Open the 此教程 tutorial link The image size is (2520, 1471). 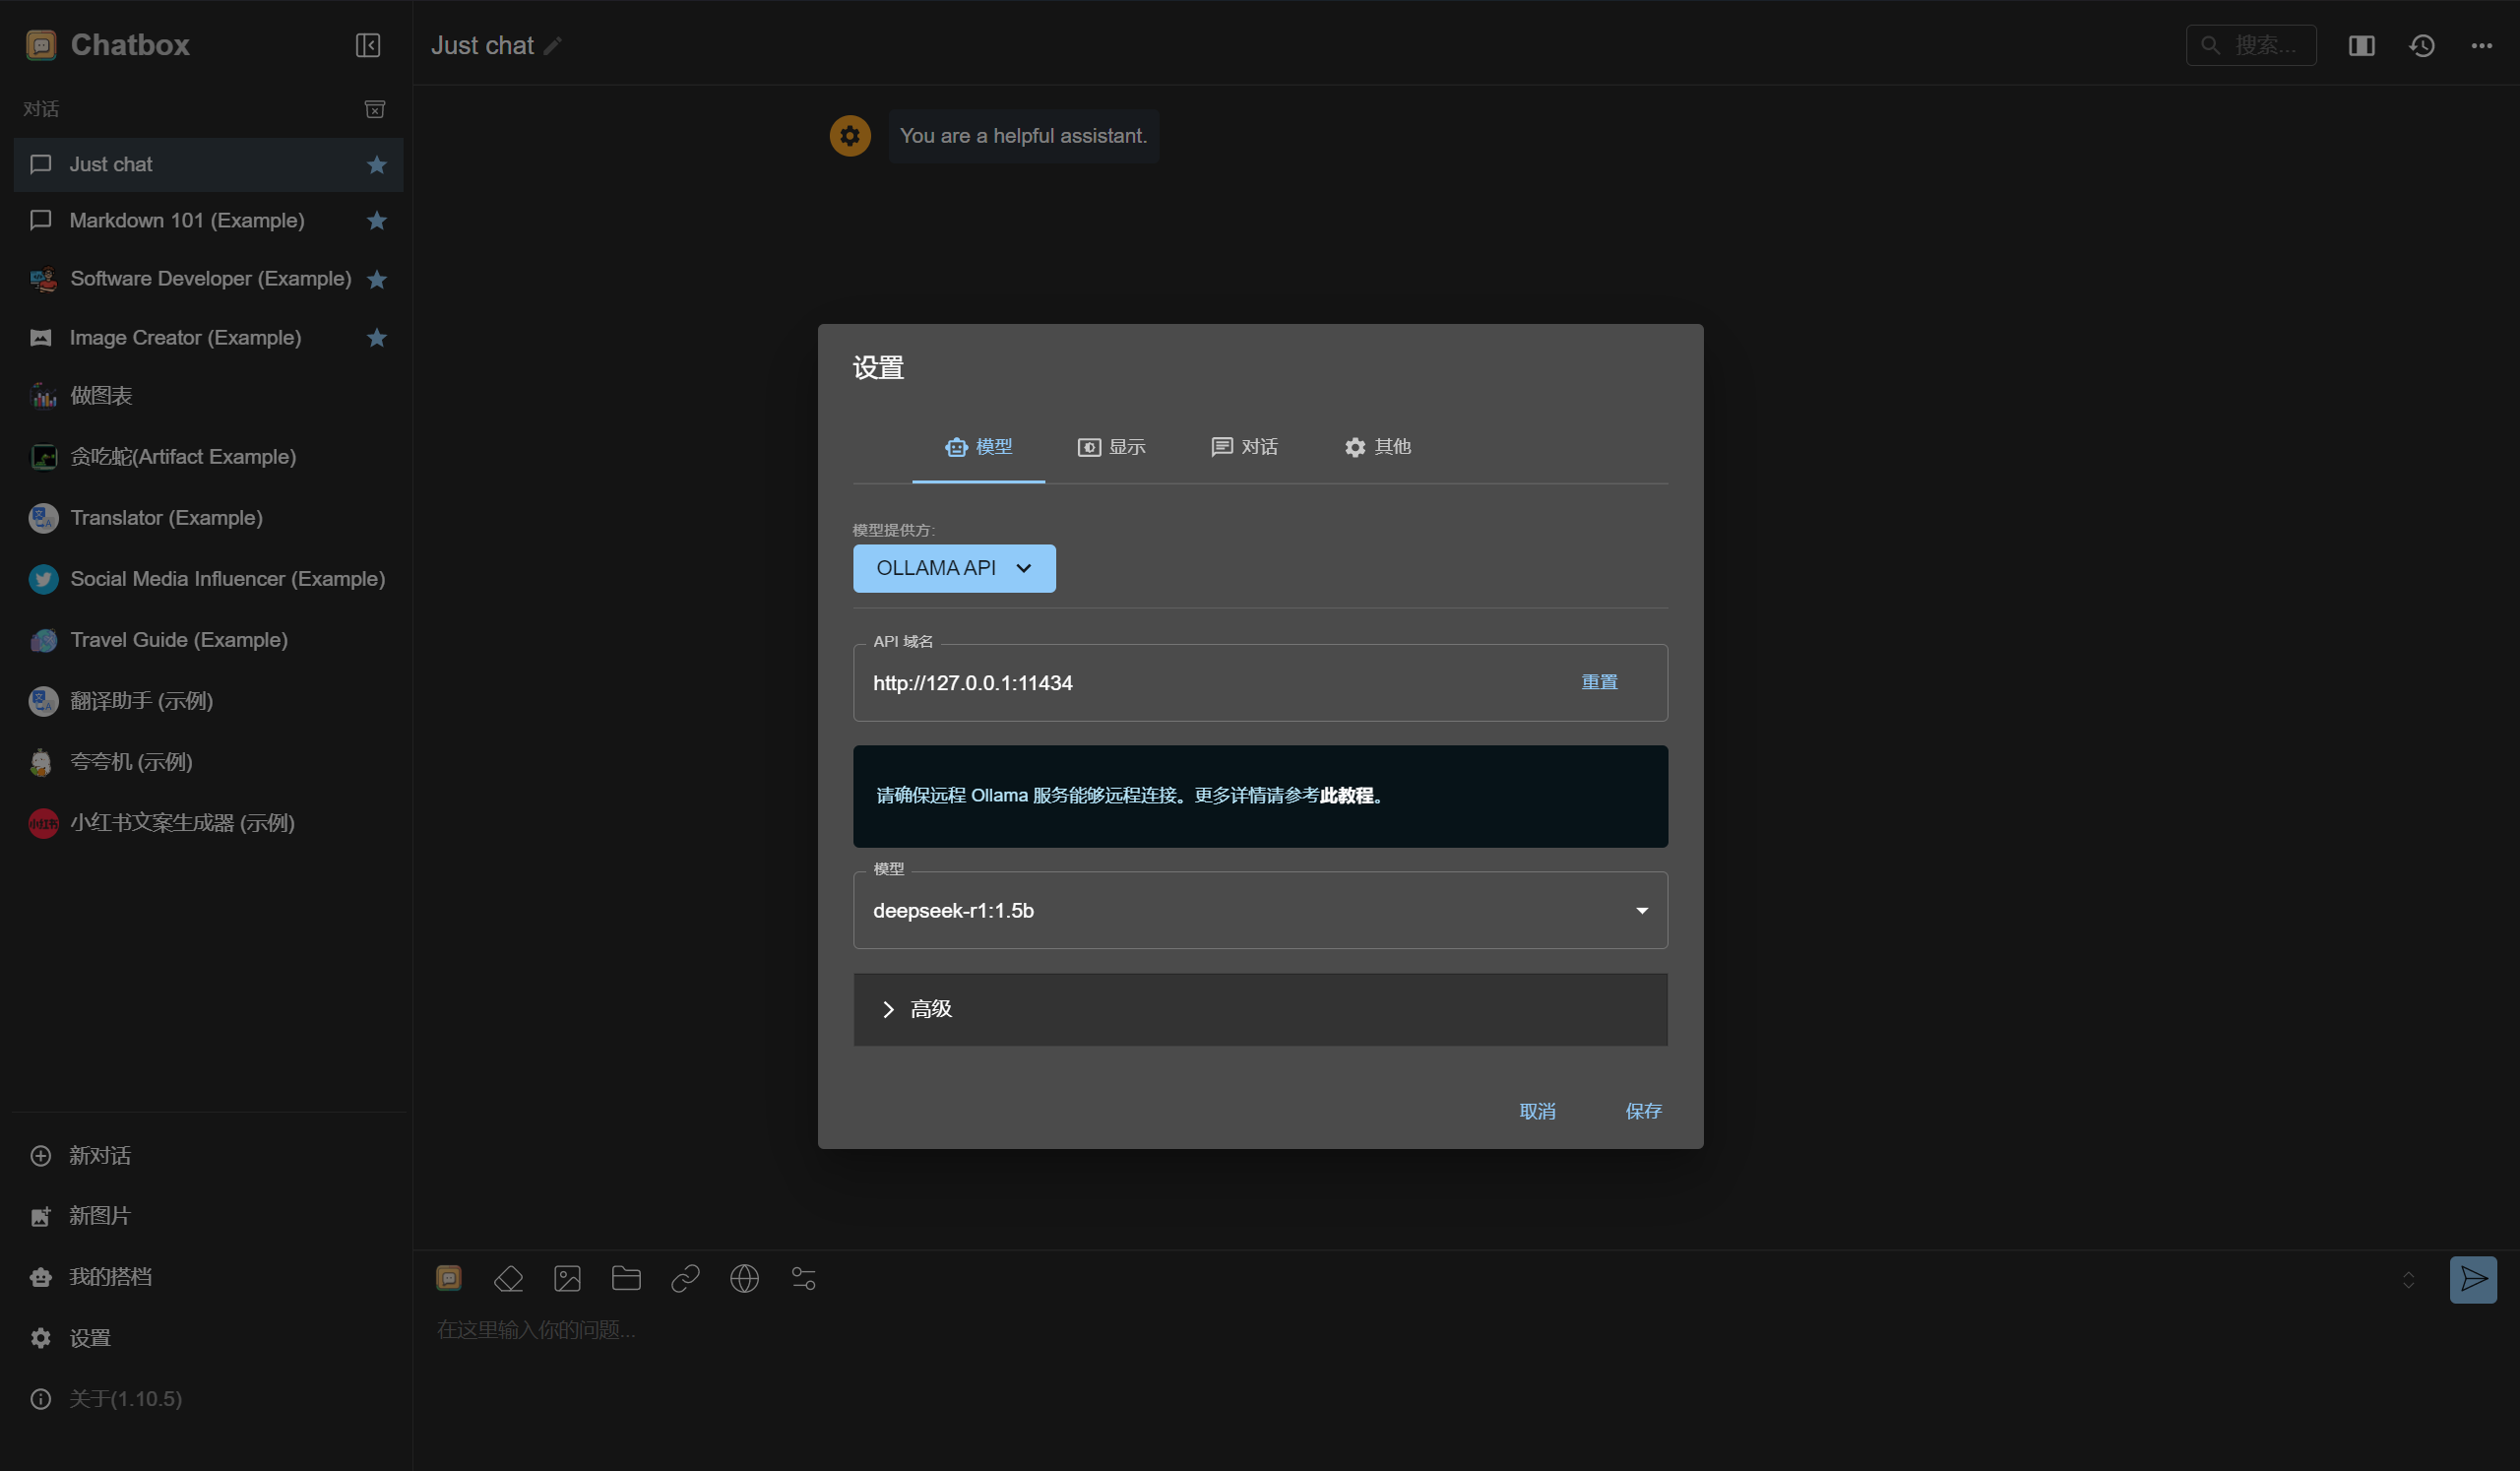click(x=1346, y=796)
